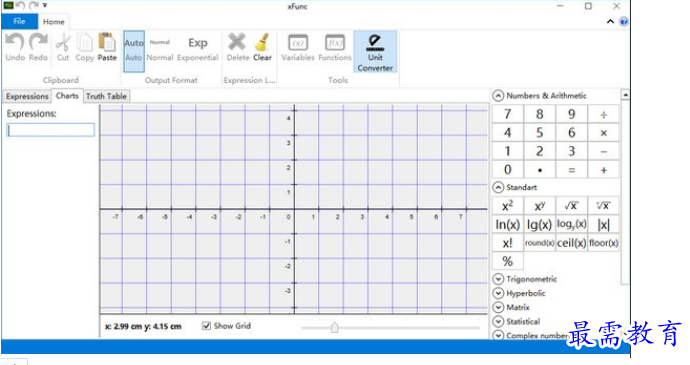
Task: Click the Delete expression X icon
Action: click(237, 42)
